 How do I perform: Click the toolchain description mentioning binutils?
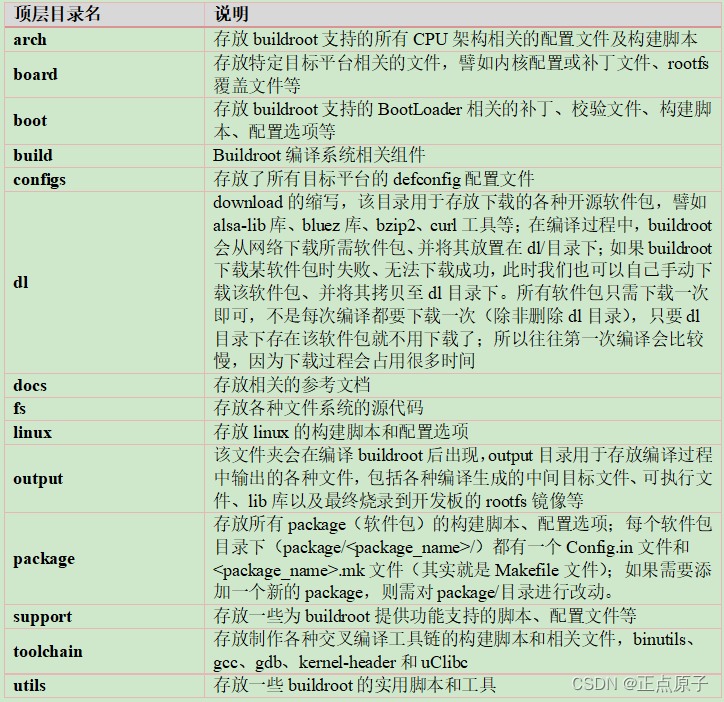[x=463, y=651]
